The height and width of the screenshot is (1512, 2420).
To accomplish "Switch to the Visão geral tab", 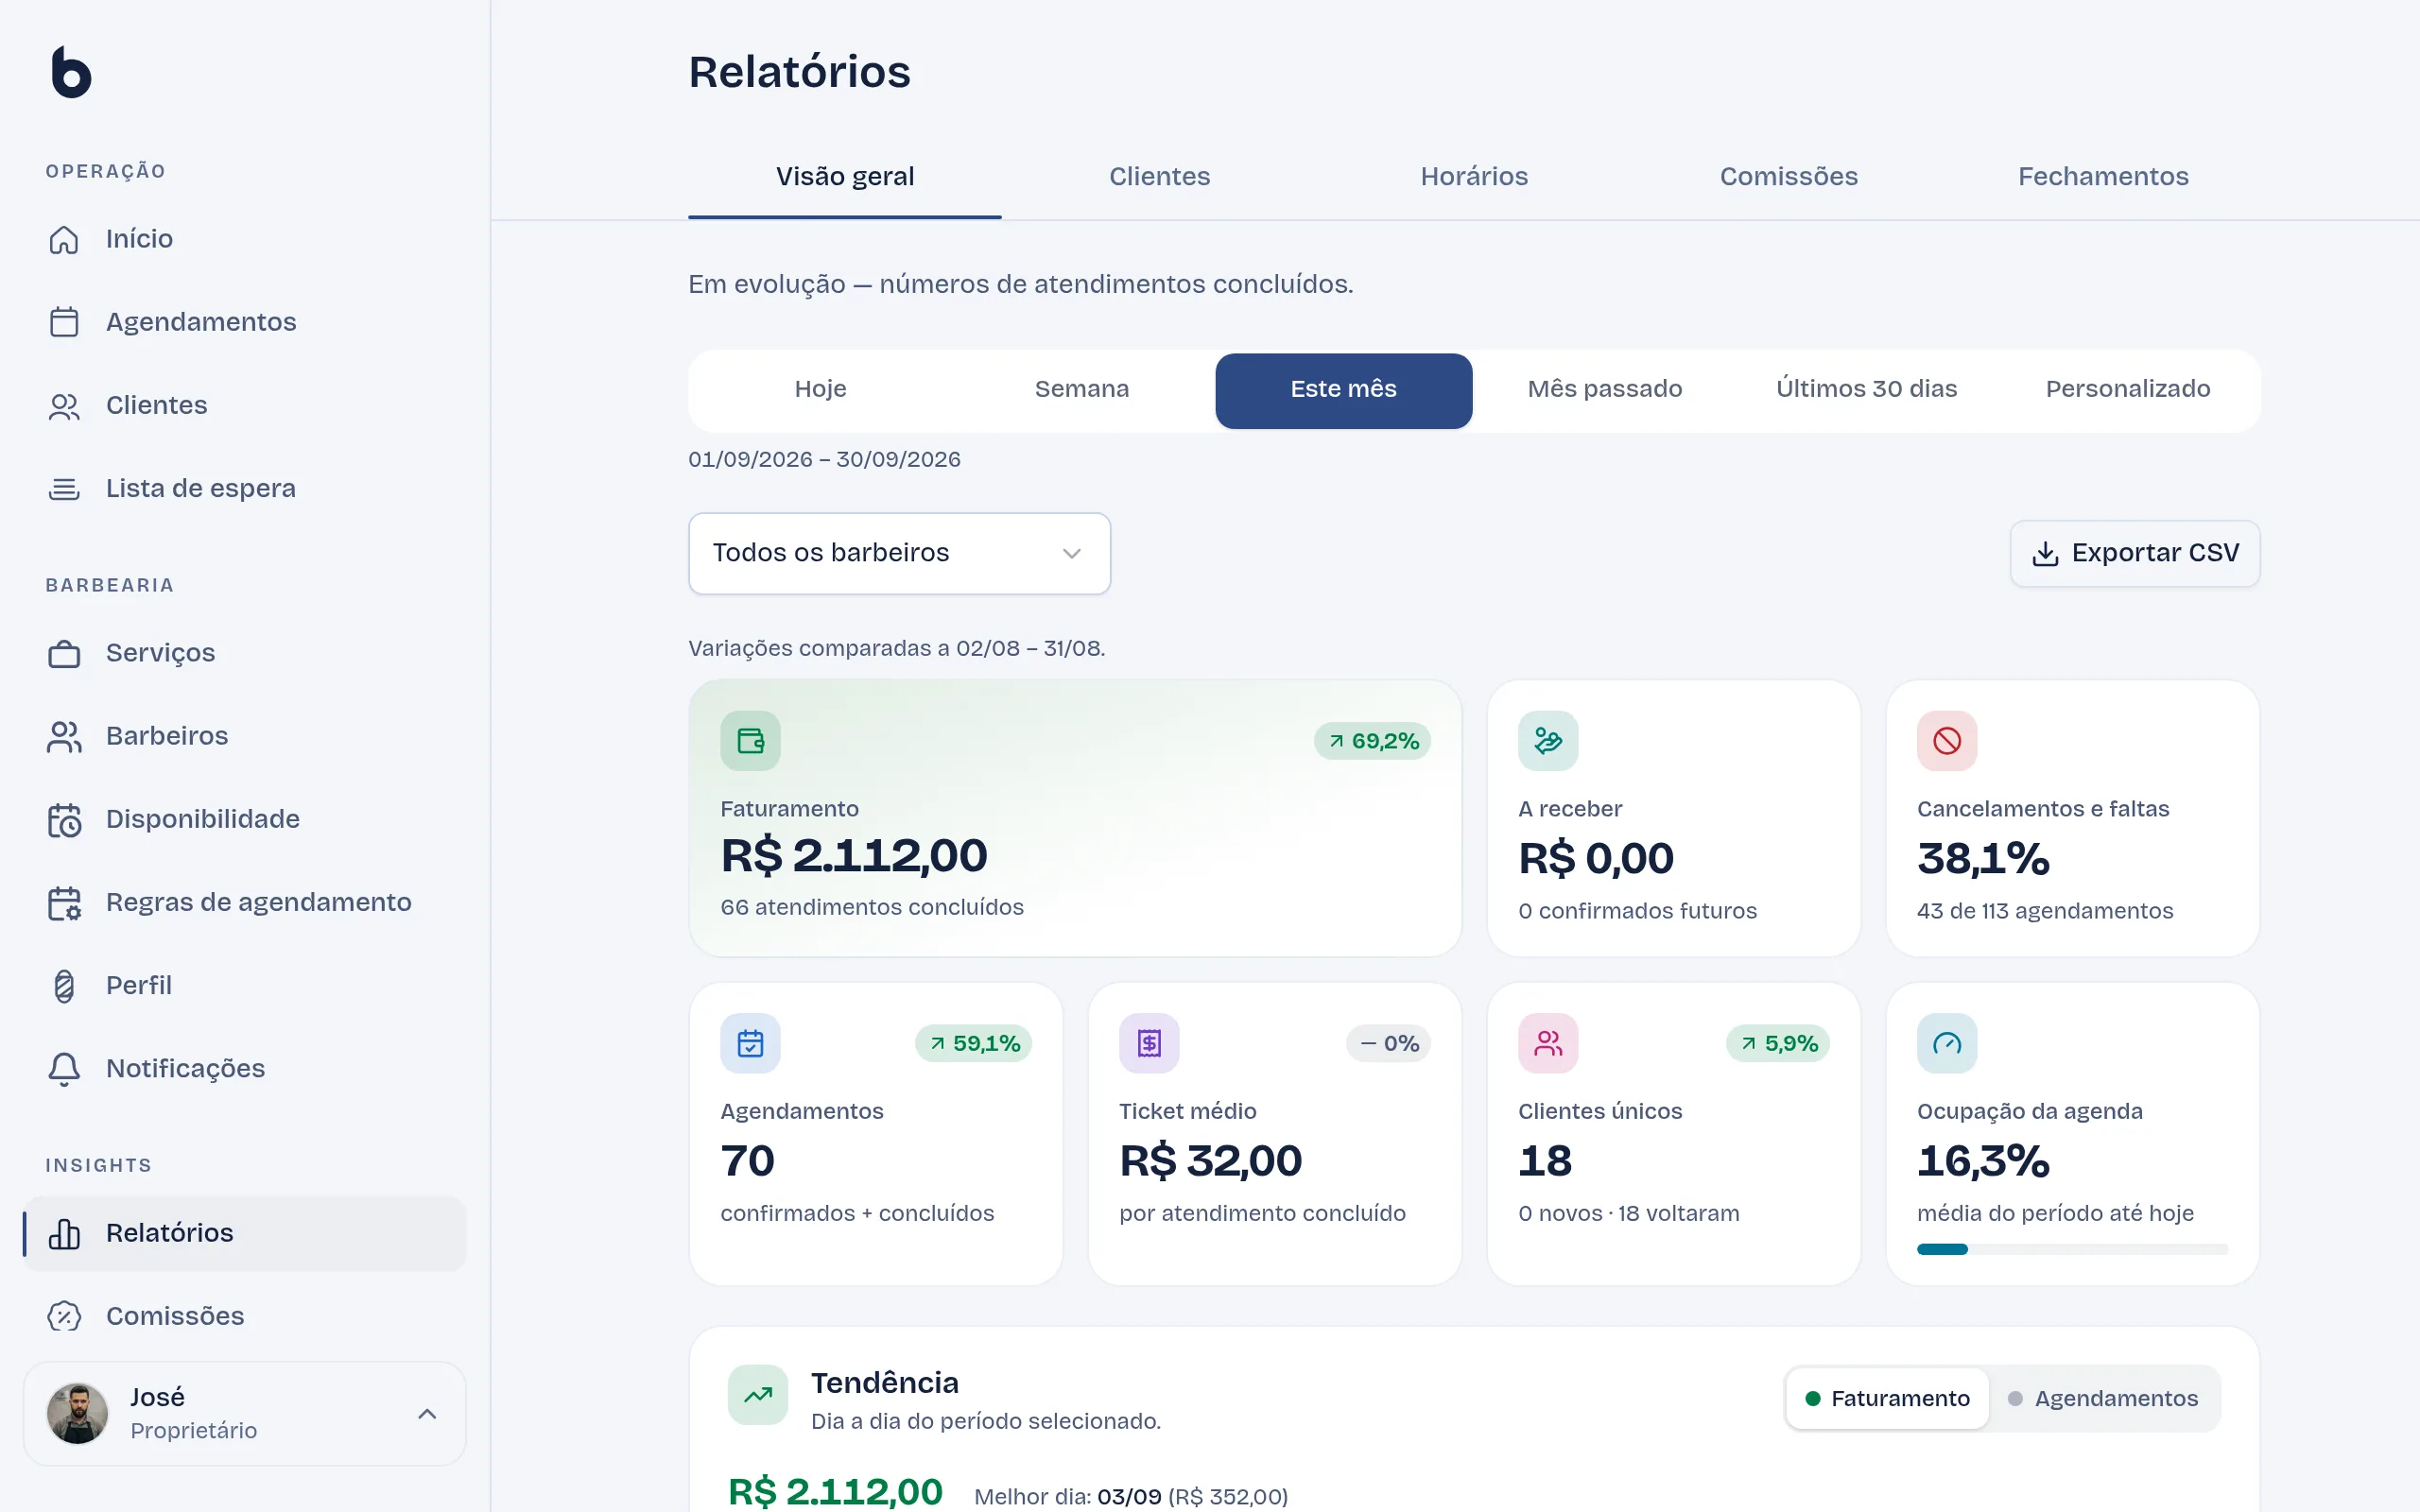I will tap(845, 177).
